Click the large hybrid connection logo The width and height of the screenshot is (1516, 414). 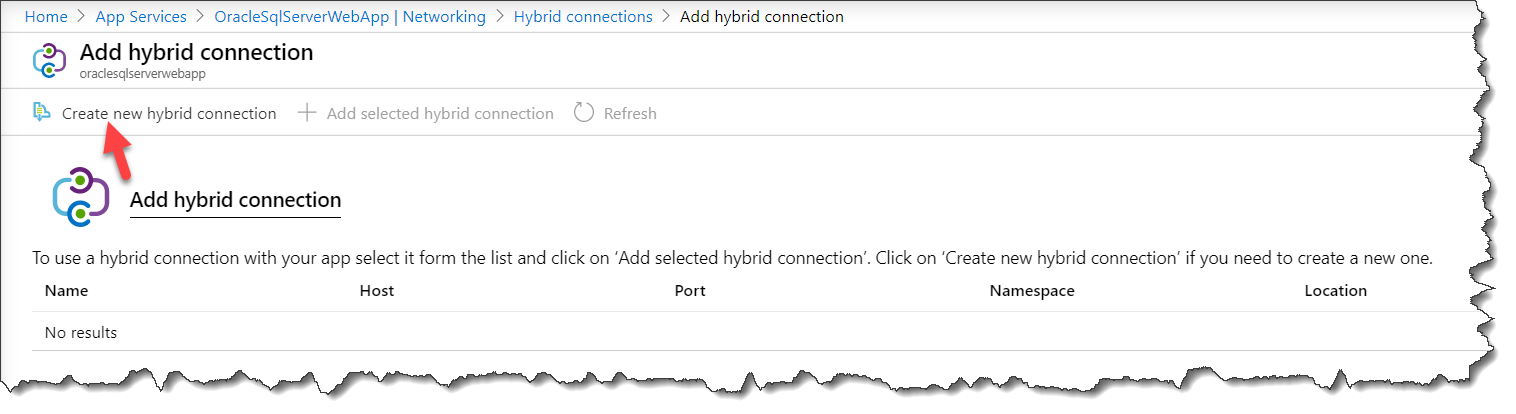point(80,196)
